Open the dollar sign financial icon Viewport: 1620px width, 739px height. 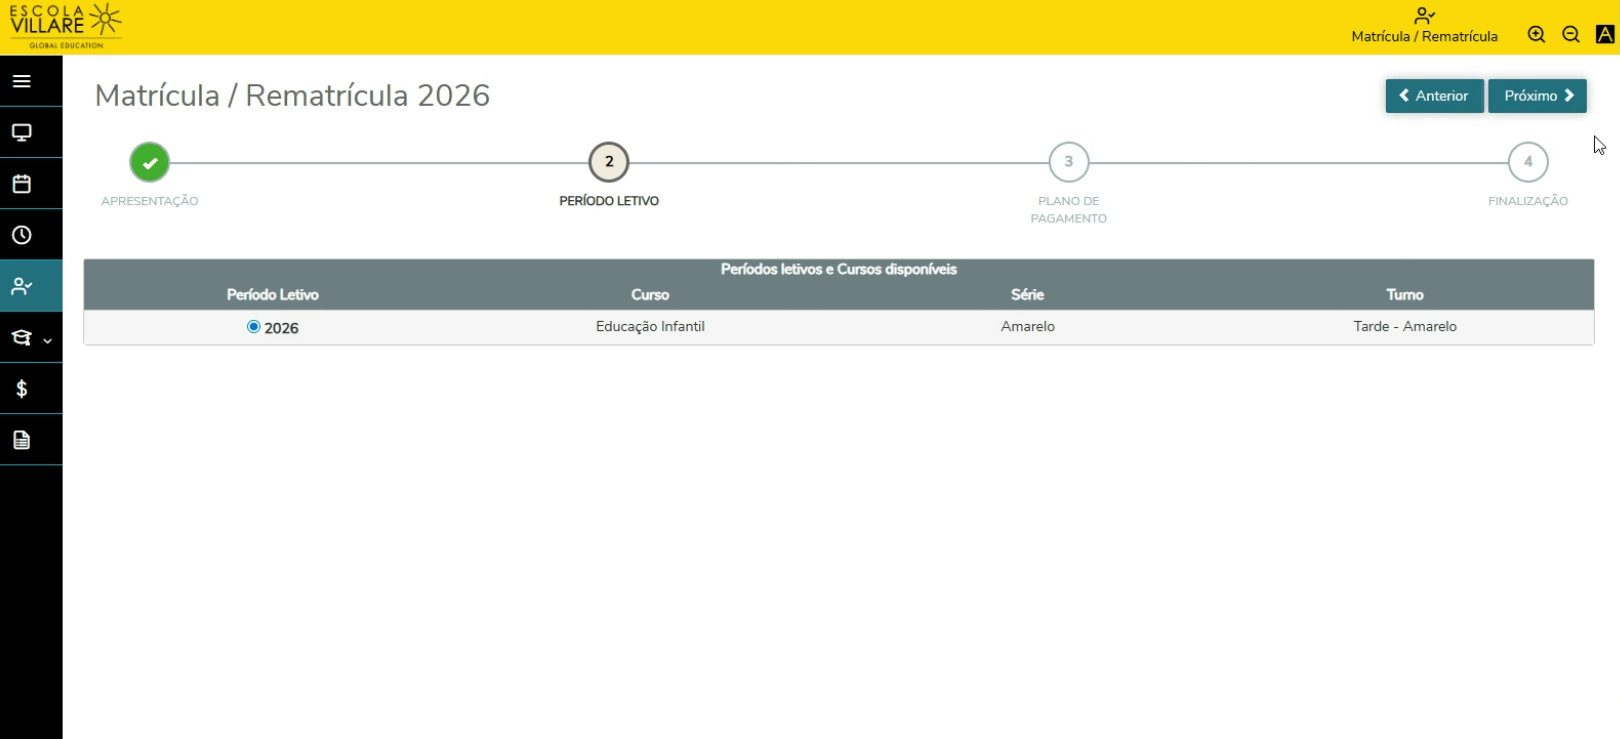(22, 389)
